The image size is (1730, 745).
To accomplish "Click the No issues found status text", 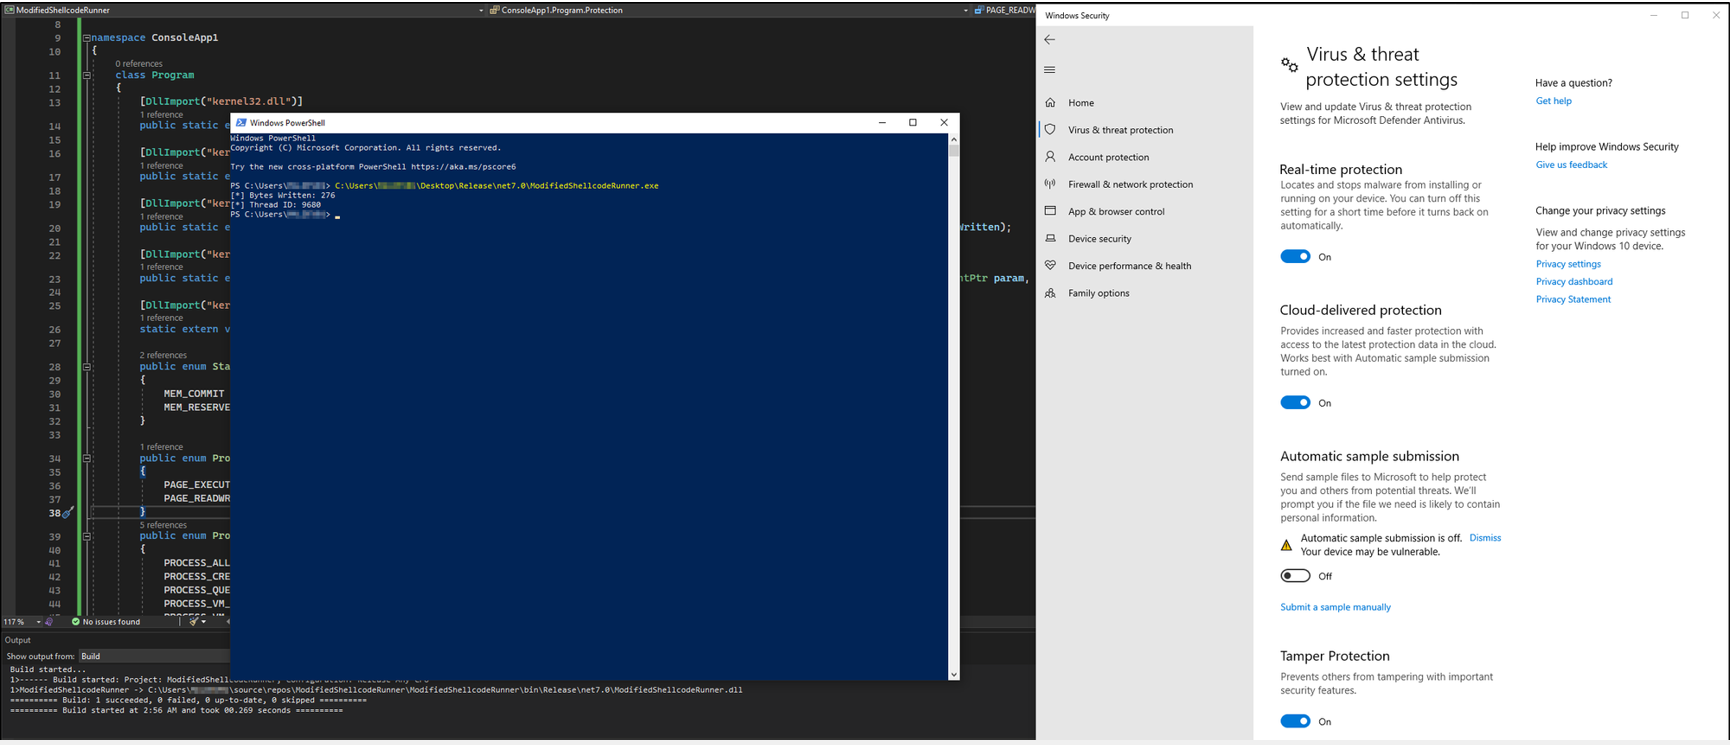I will coord(112,622).
